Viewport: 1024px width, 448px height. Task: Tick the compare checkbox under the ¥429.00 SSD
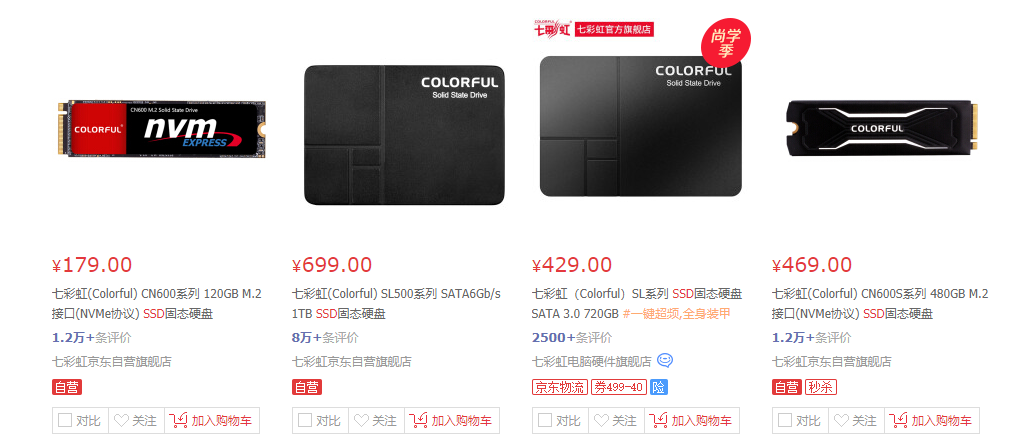545,421
